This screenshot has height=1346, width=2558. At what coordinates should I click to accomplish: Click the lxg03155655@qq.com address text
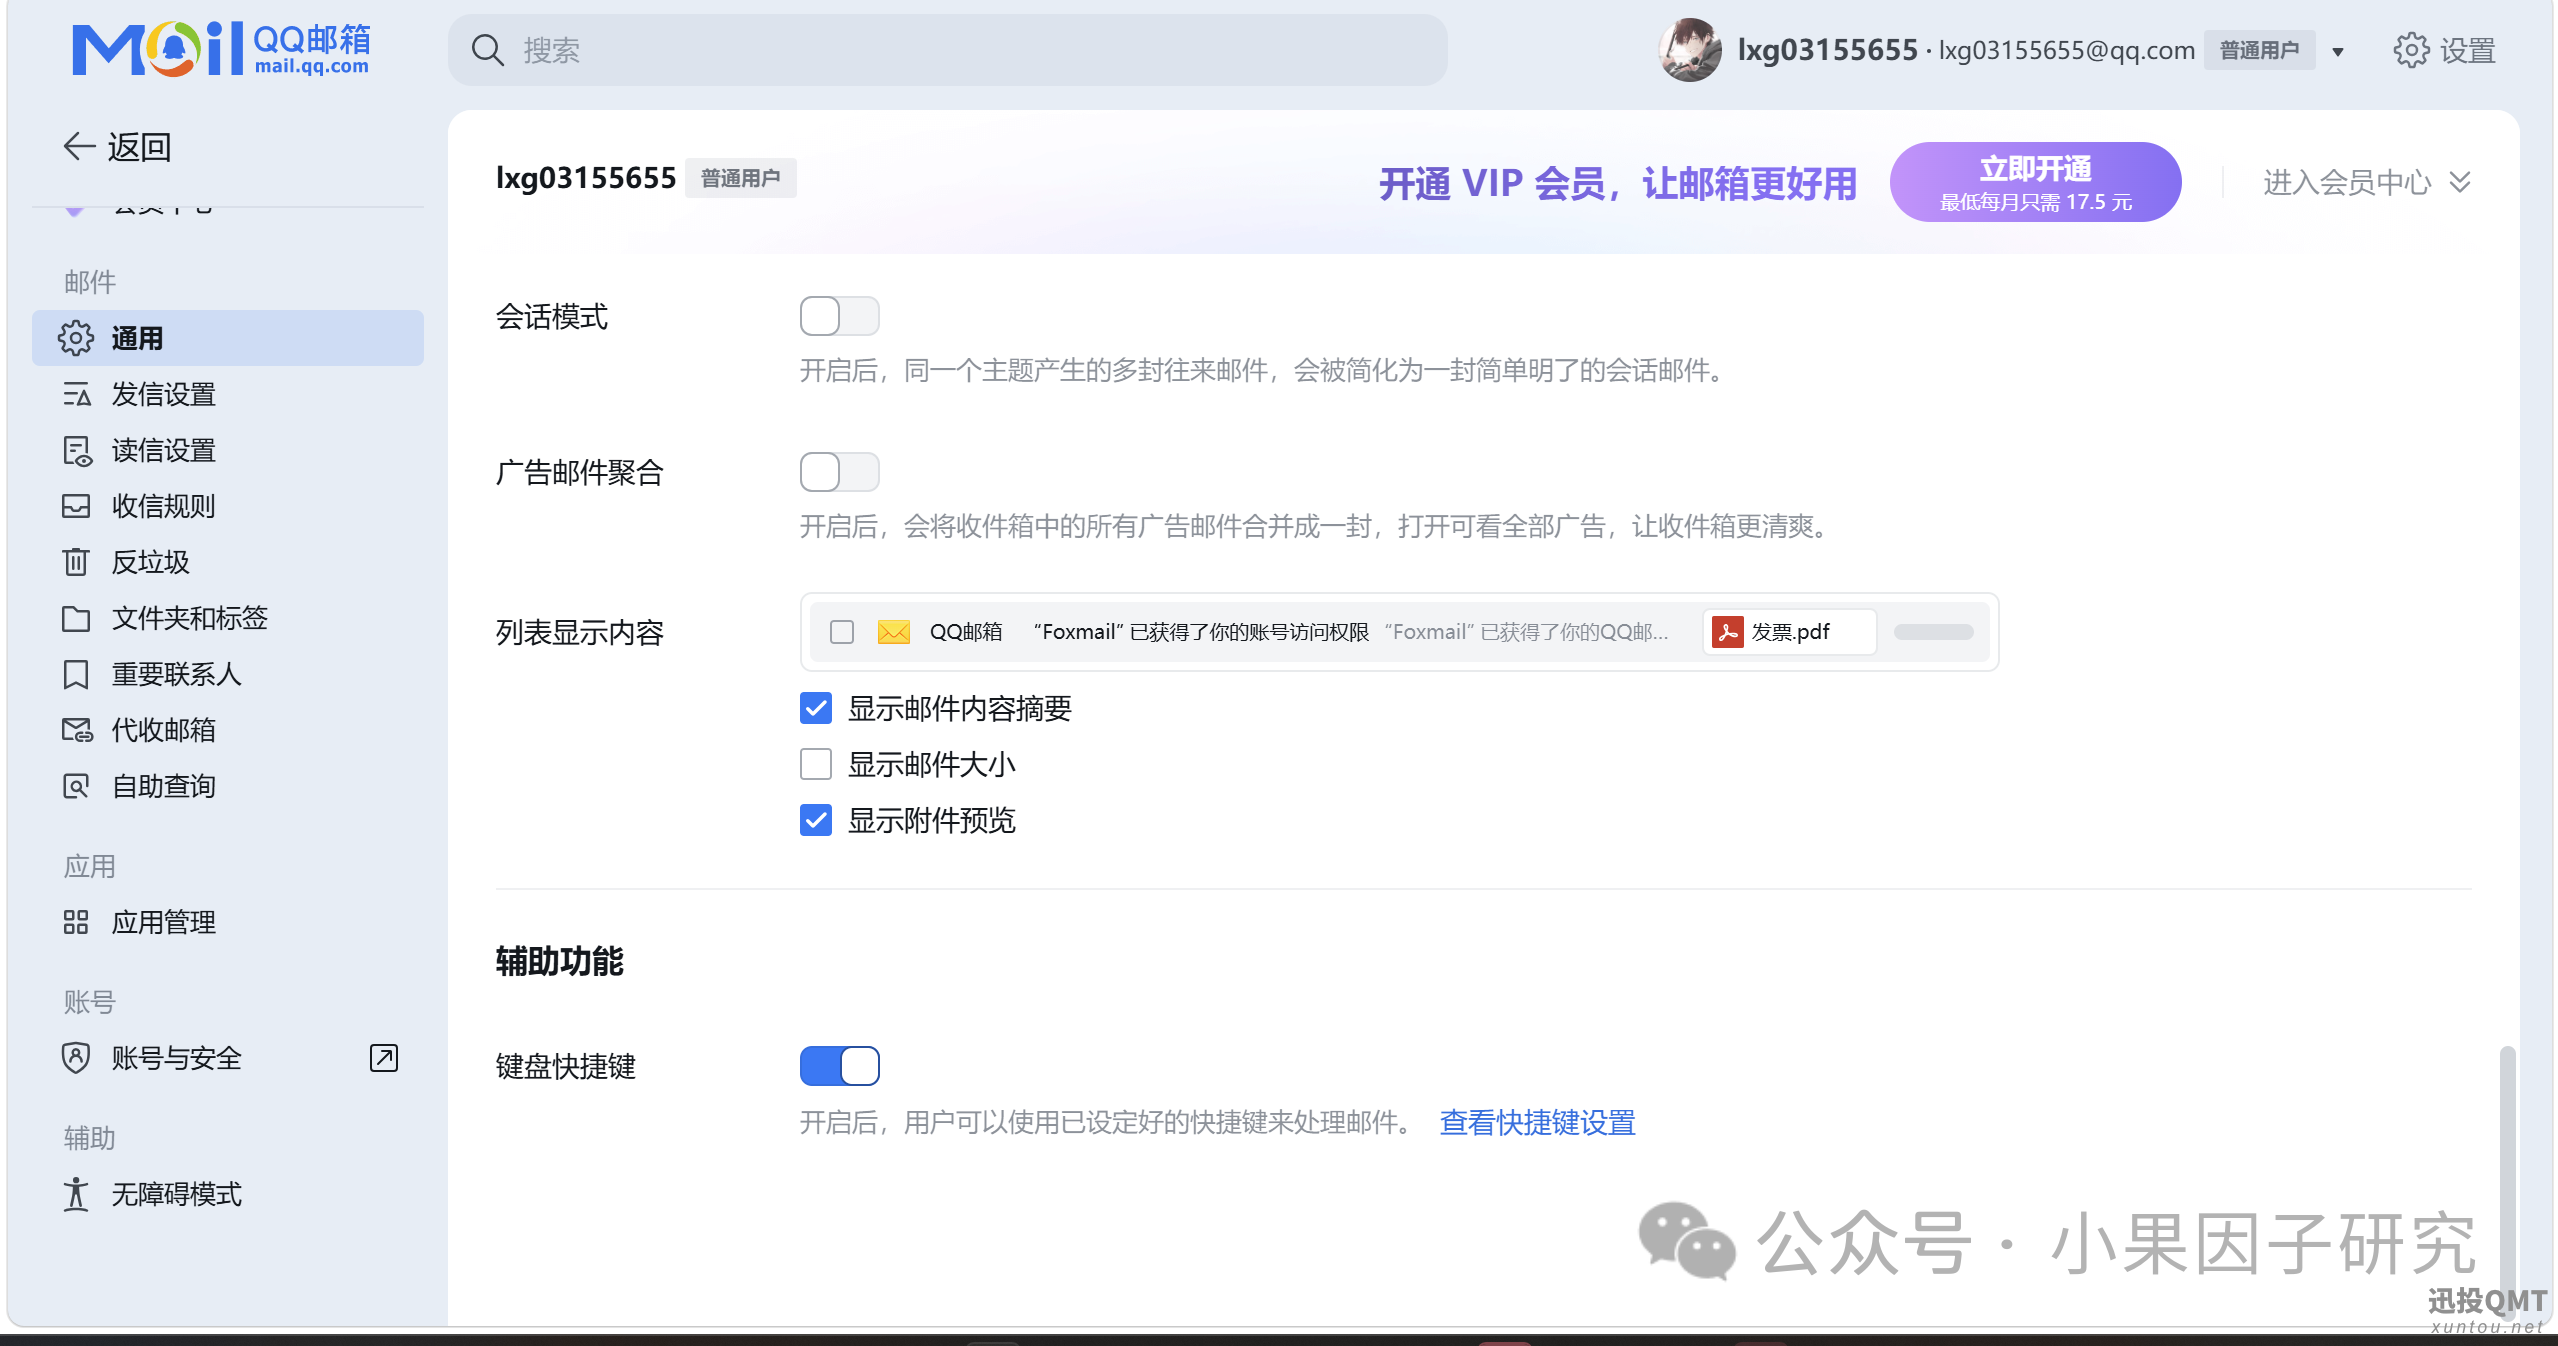coord(2067,50)
